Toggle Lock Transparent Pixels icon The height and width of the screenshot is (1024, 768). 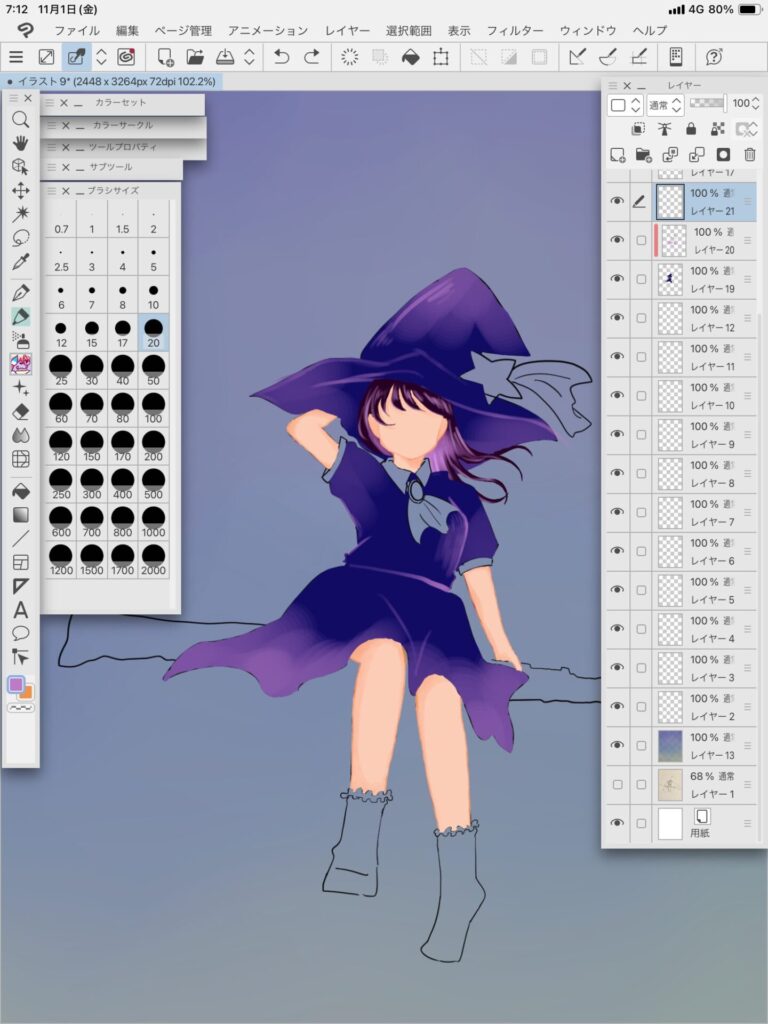[x=717, y=129]
